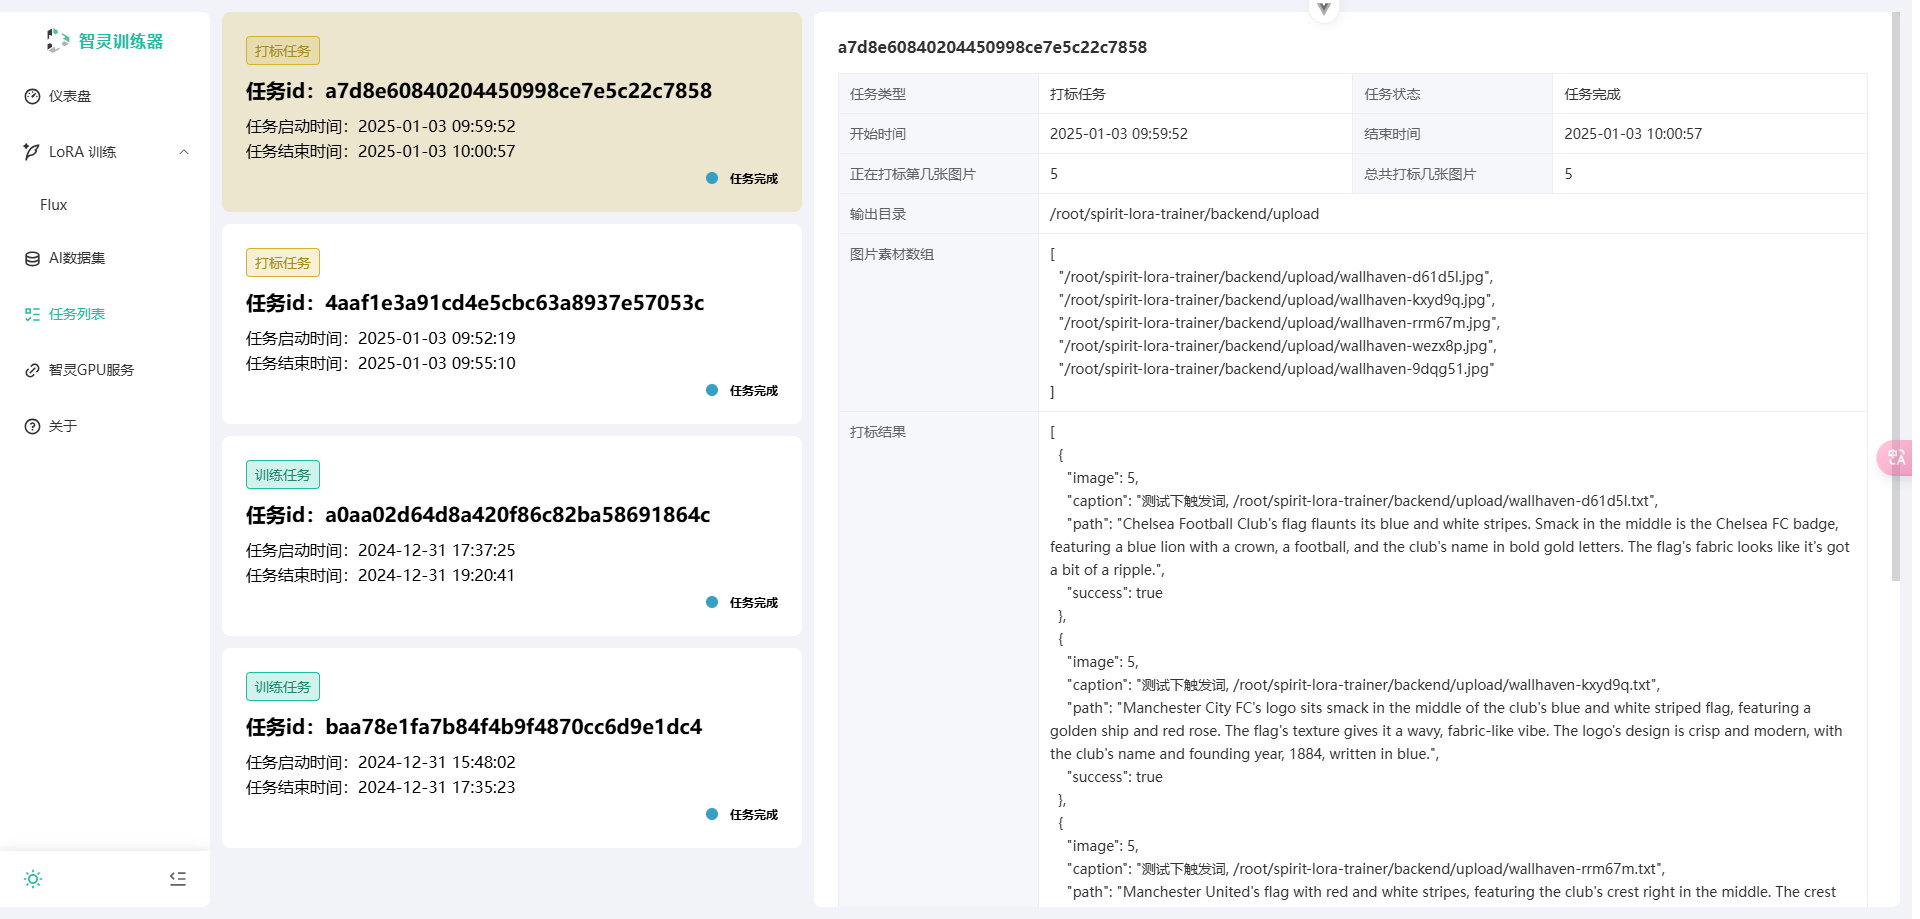Click the 智灵GPU服务 link icon

click(32, 370)
